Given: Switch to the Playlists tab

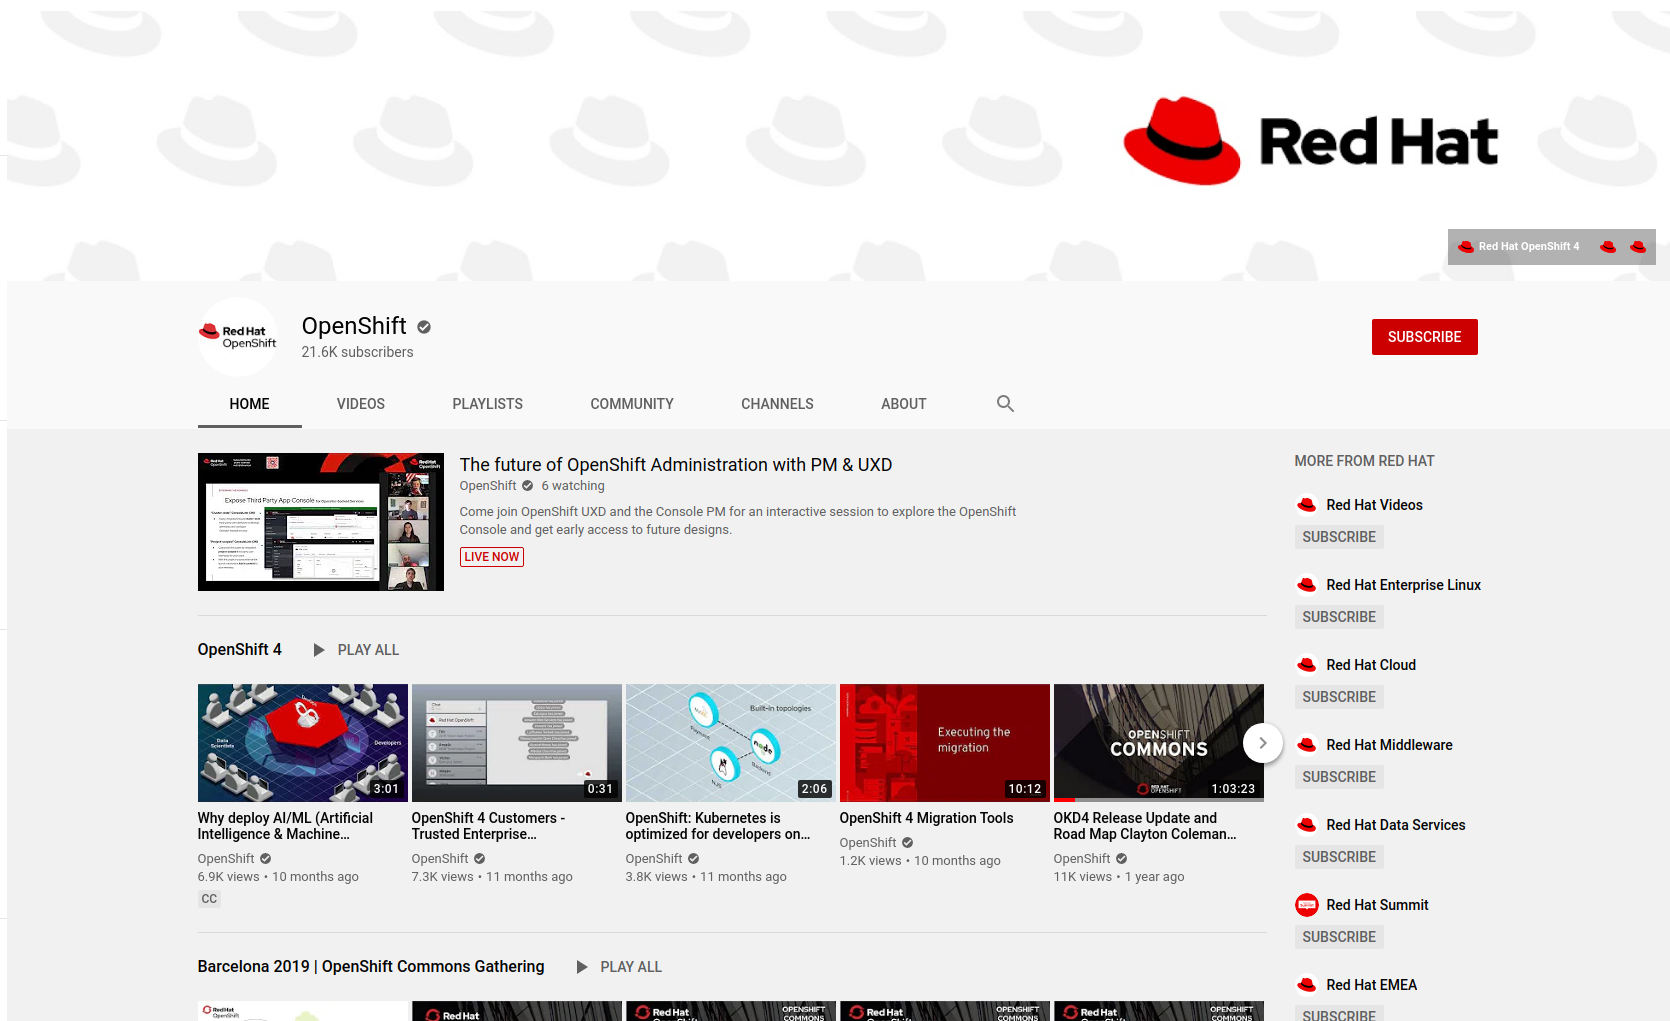Looking at the screenshot, I should pyautogui.click(x=487, y=404).
